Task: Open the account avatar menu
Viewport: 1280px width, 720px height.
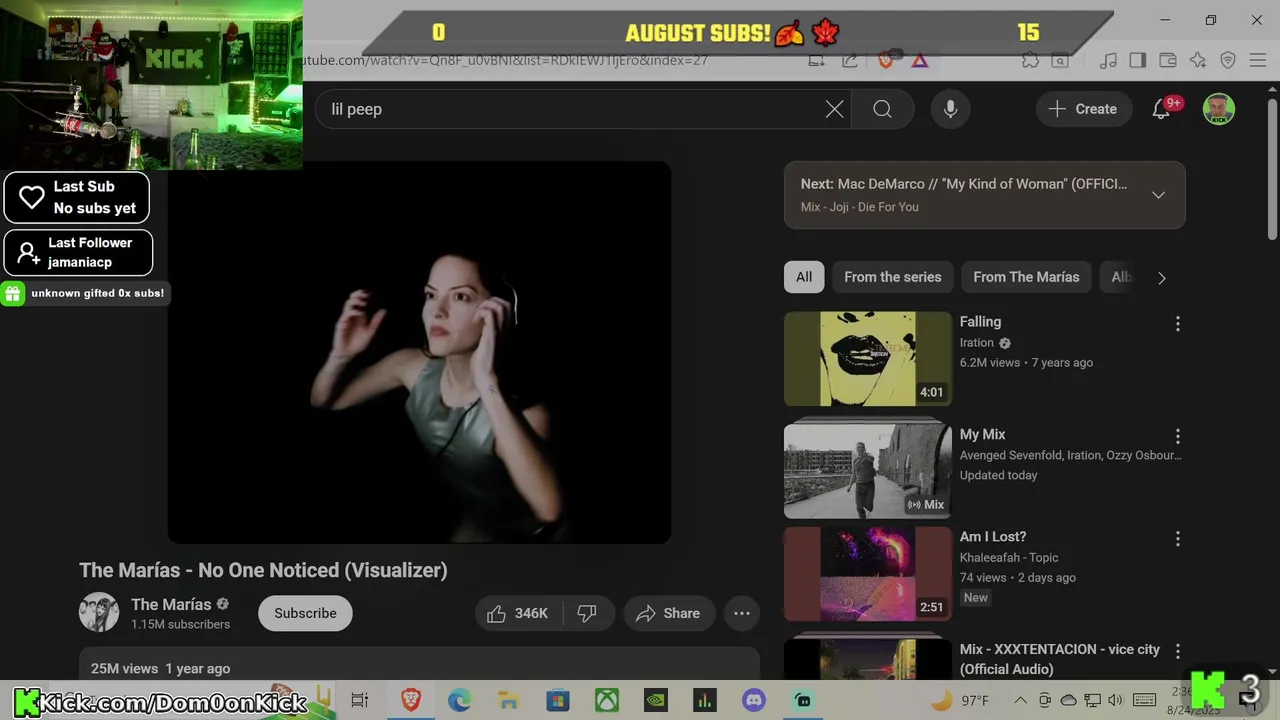Action: [1218, 109]
